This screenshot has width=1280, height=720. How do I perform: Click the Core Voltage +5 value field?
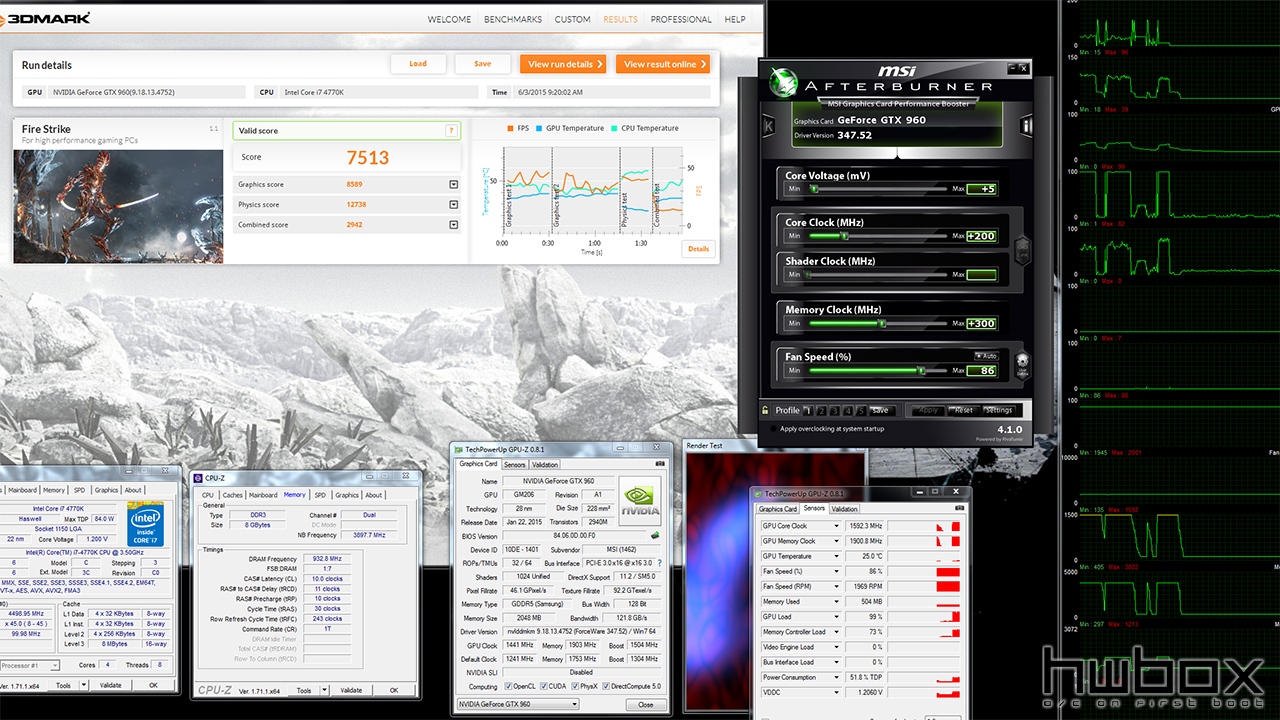(x=982, y=188)
